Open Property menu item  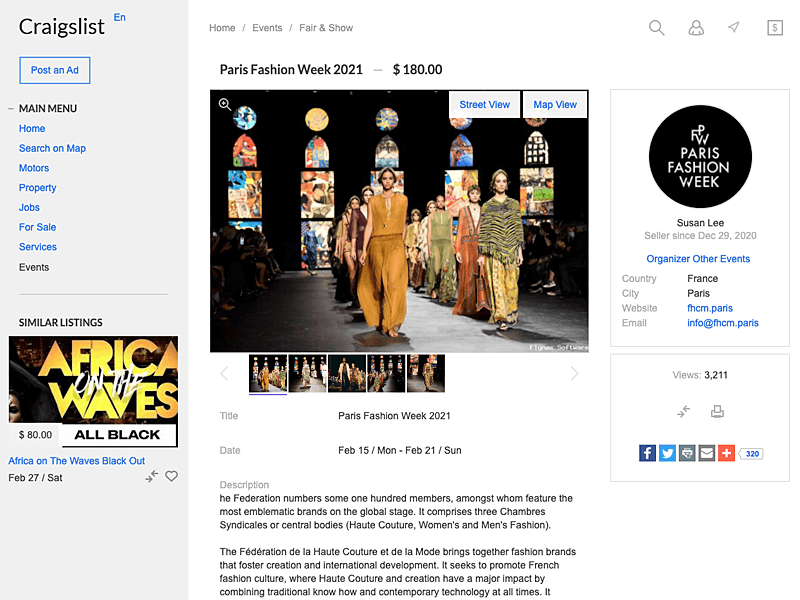click(38, 188)
